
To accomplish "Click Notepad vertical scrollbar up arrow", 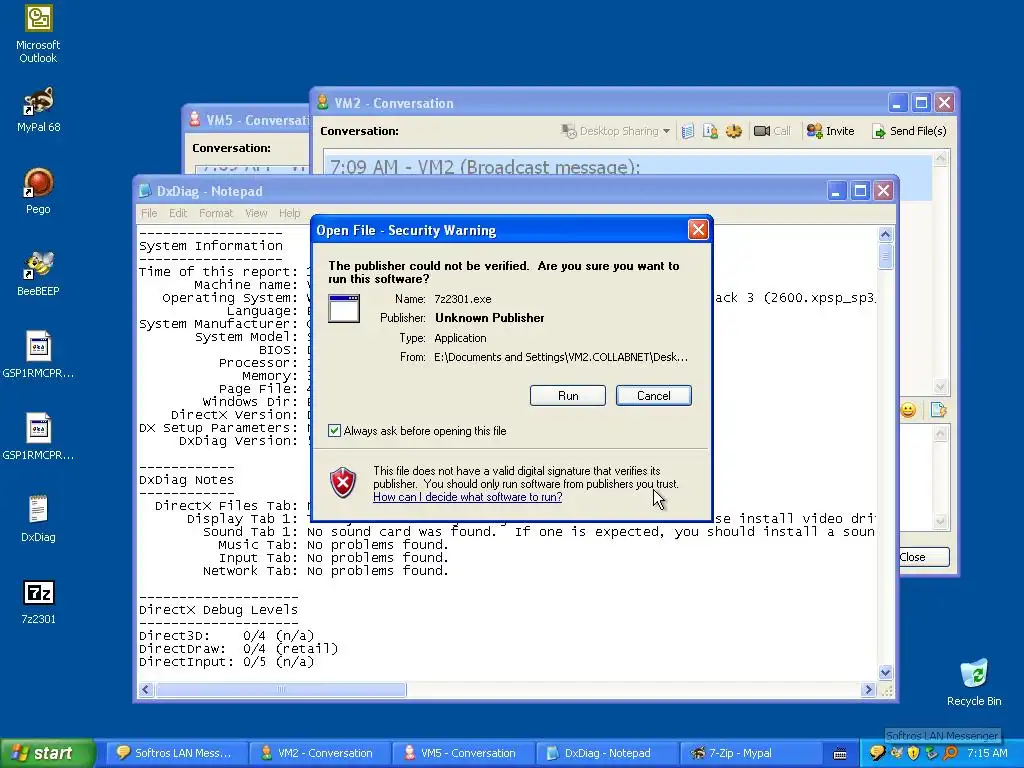I will [x=886, y=234].
